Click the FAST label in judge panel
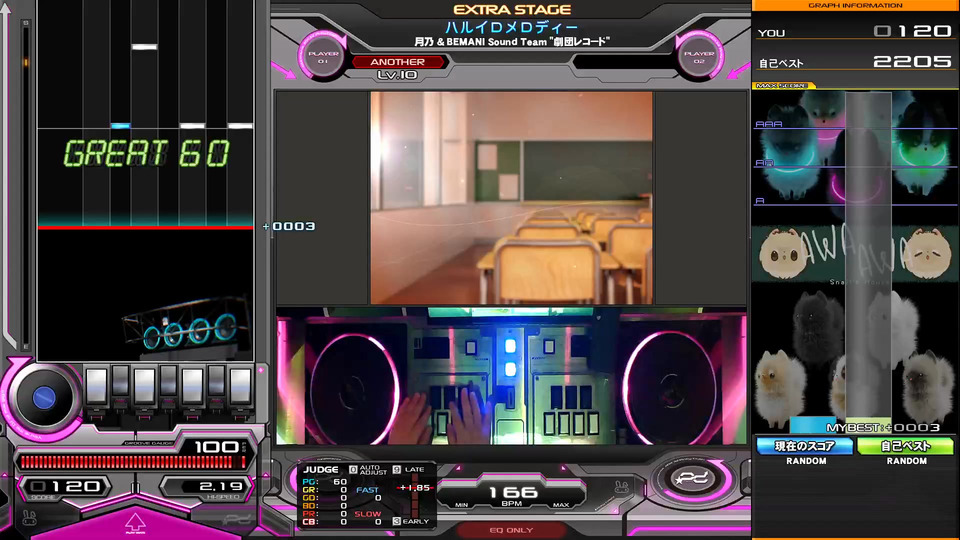Image resolution: width=960 pixels, height=540 pixels. 367,490
